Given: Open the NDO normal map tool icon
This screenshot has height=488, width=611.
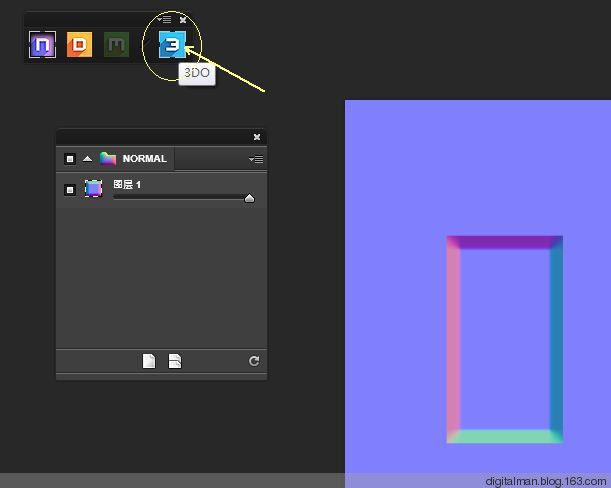Looking at the screenshot, I should 42,44.
